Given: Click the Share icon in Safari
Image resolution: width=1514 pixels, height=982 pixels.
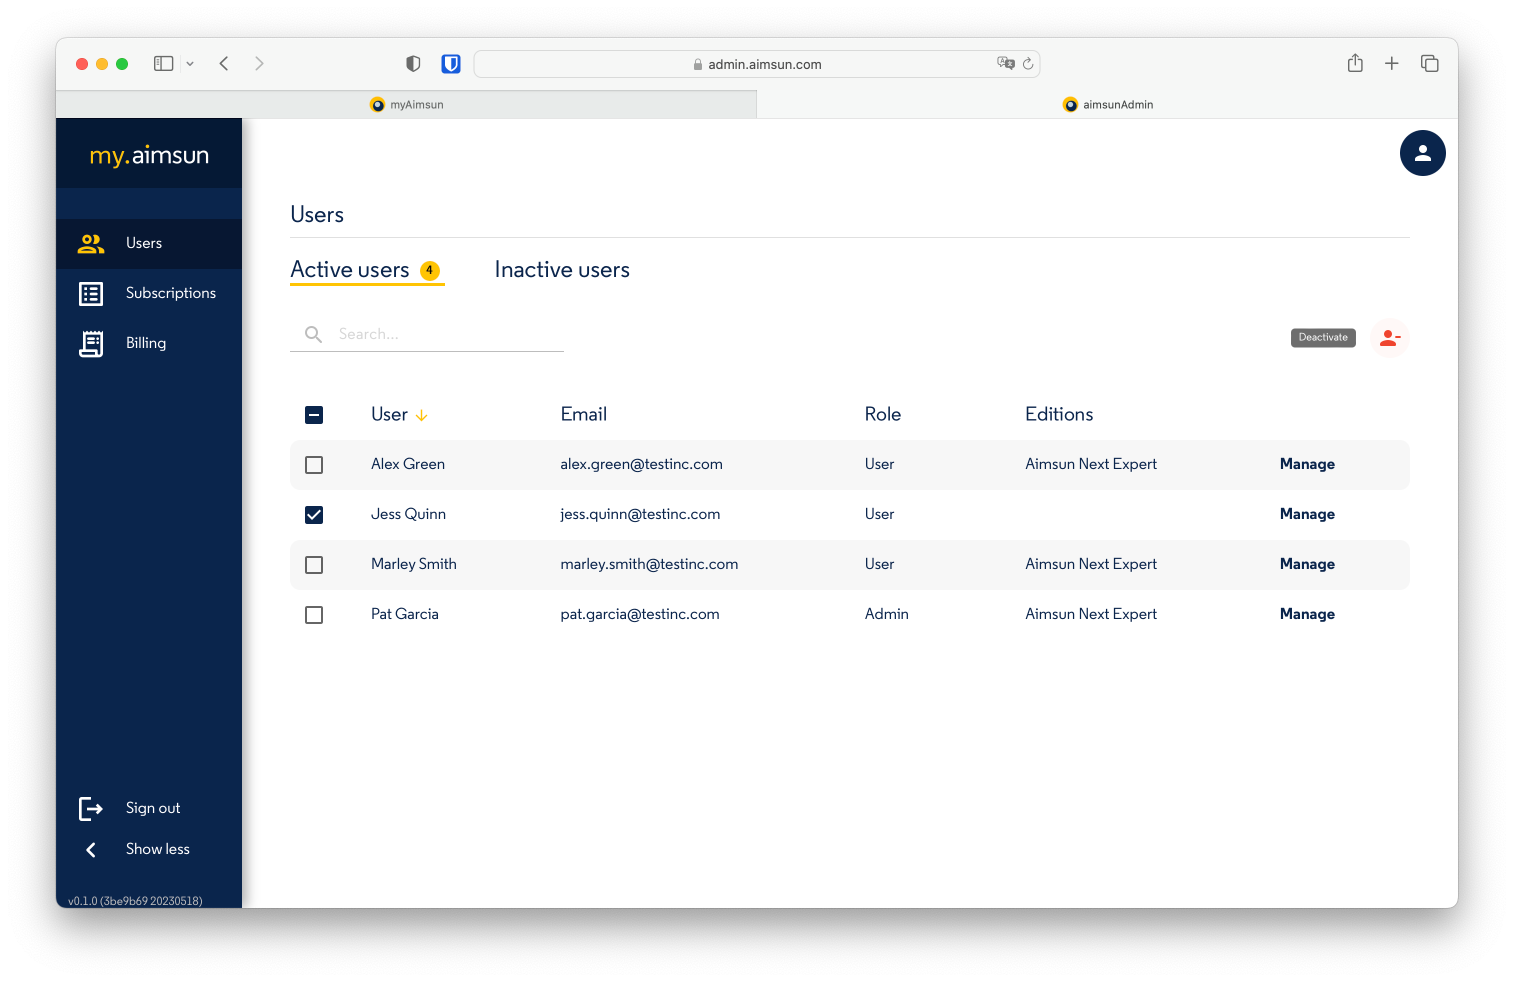Looking at the screenshot, I should [1355, 63].
